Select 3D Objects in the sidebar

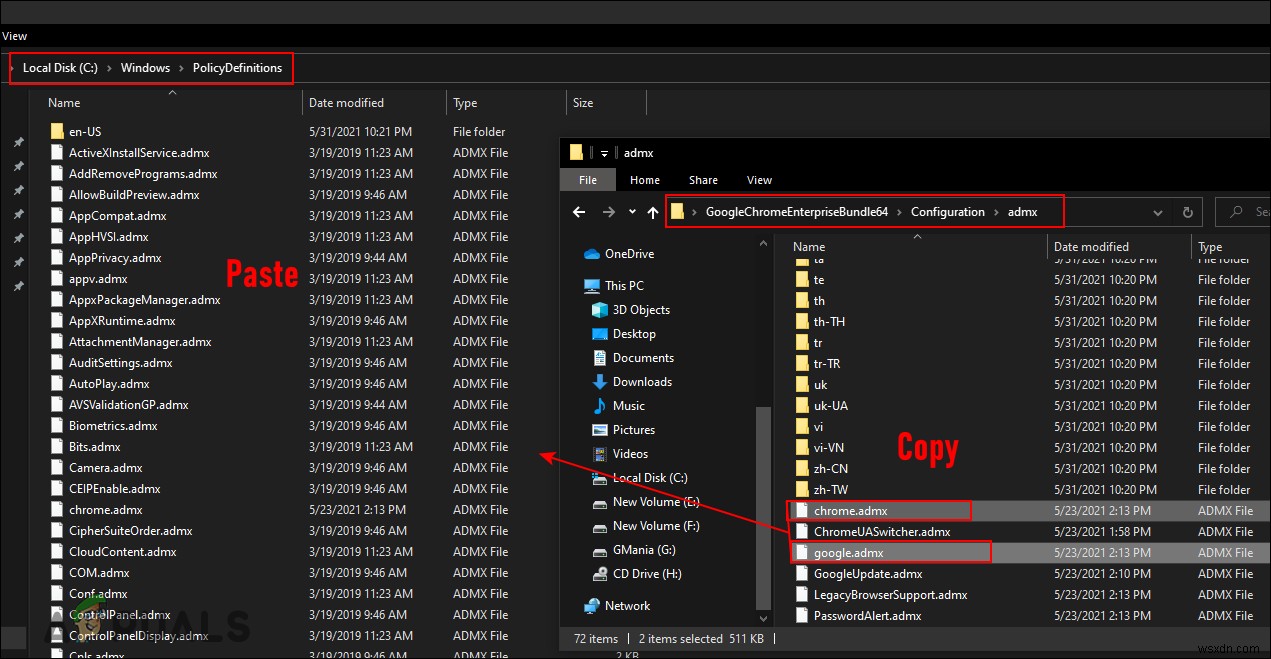641,310
